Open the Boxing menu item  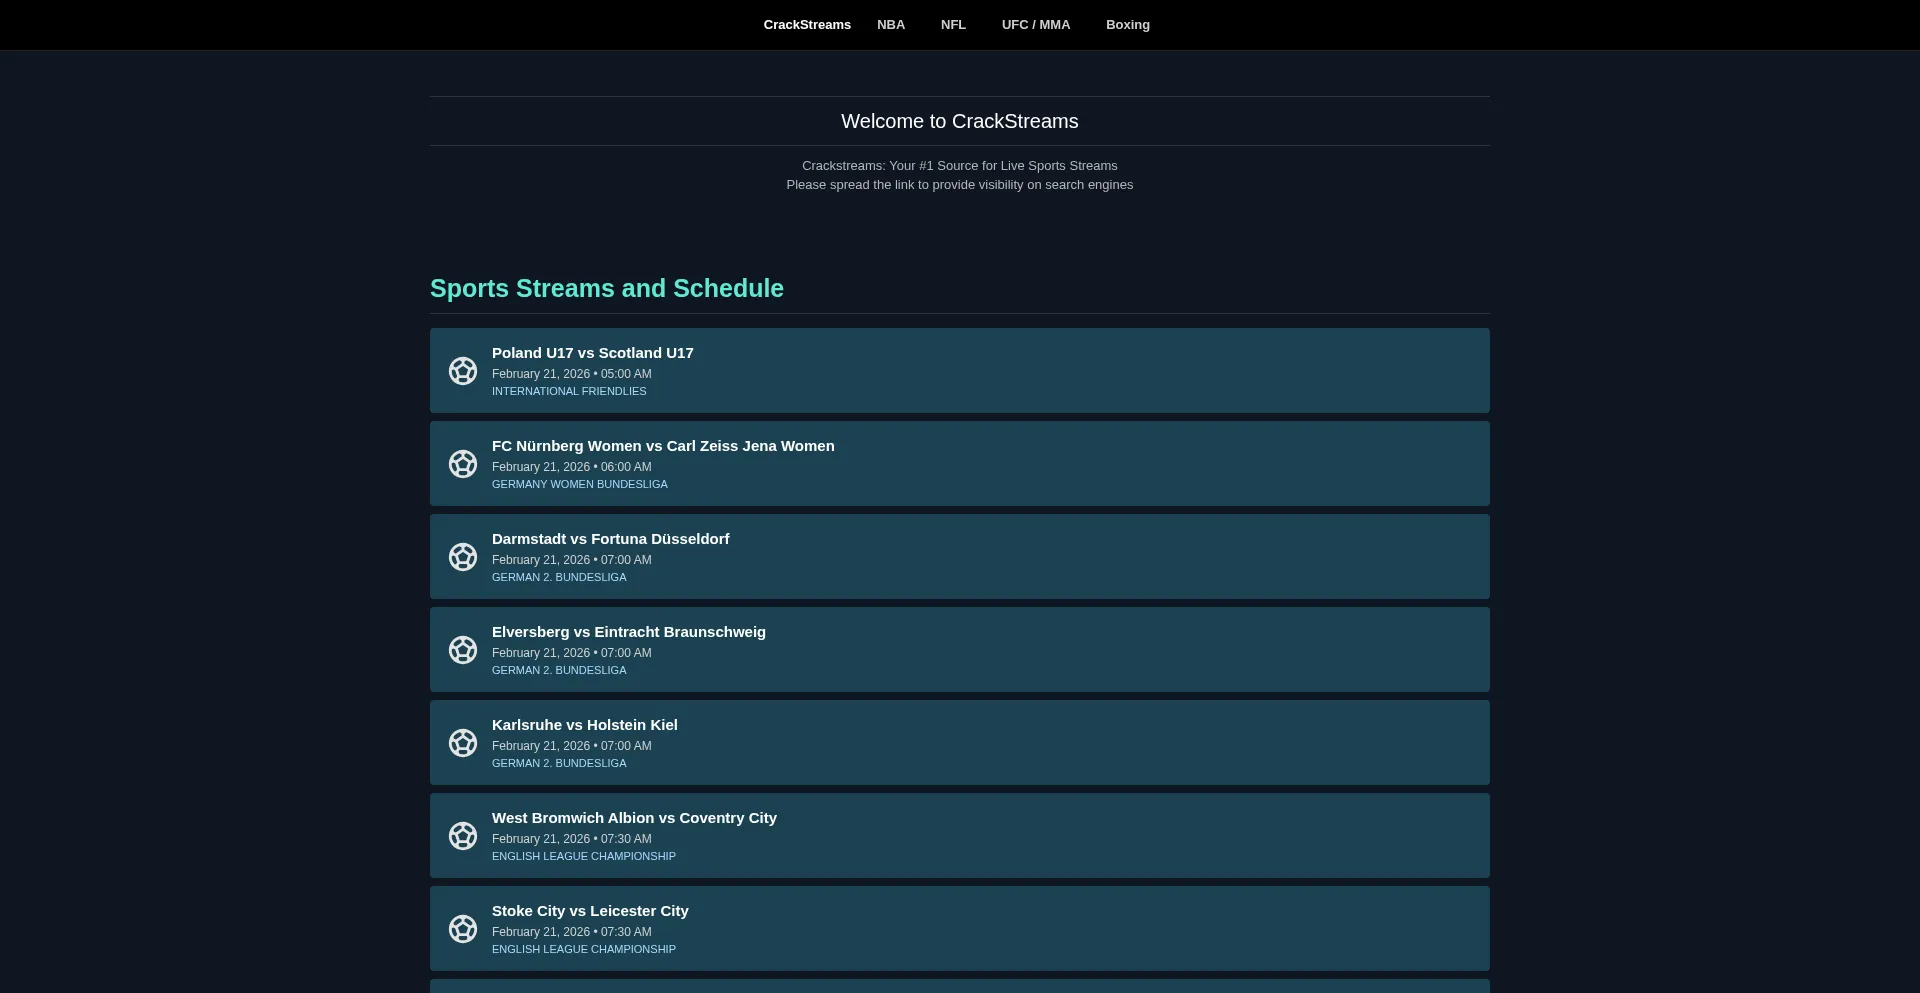pyautogui.click(x=1128, y=25)
